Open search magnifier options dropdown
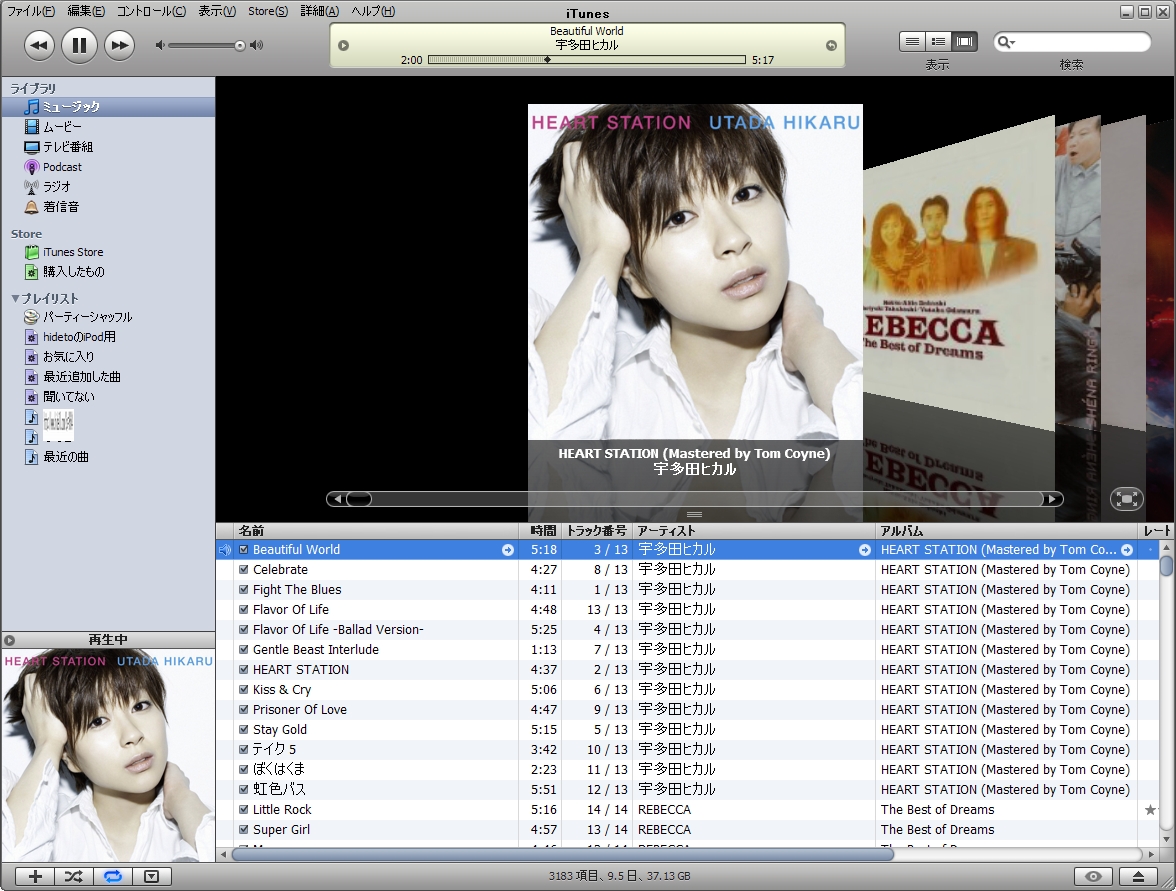 (1006, 42)
